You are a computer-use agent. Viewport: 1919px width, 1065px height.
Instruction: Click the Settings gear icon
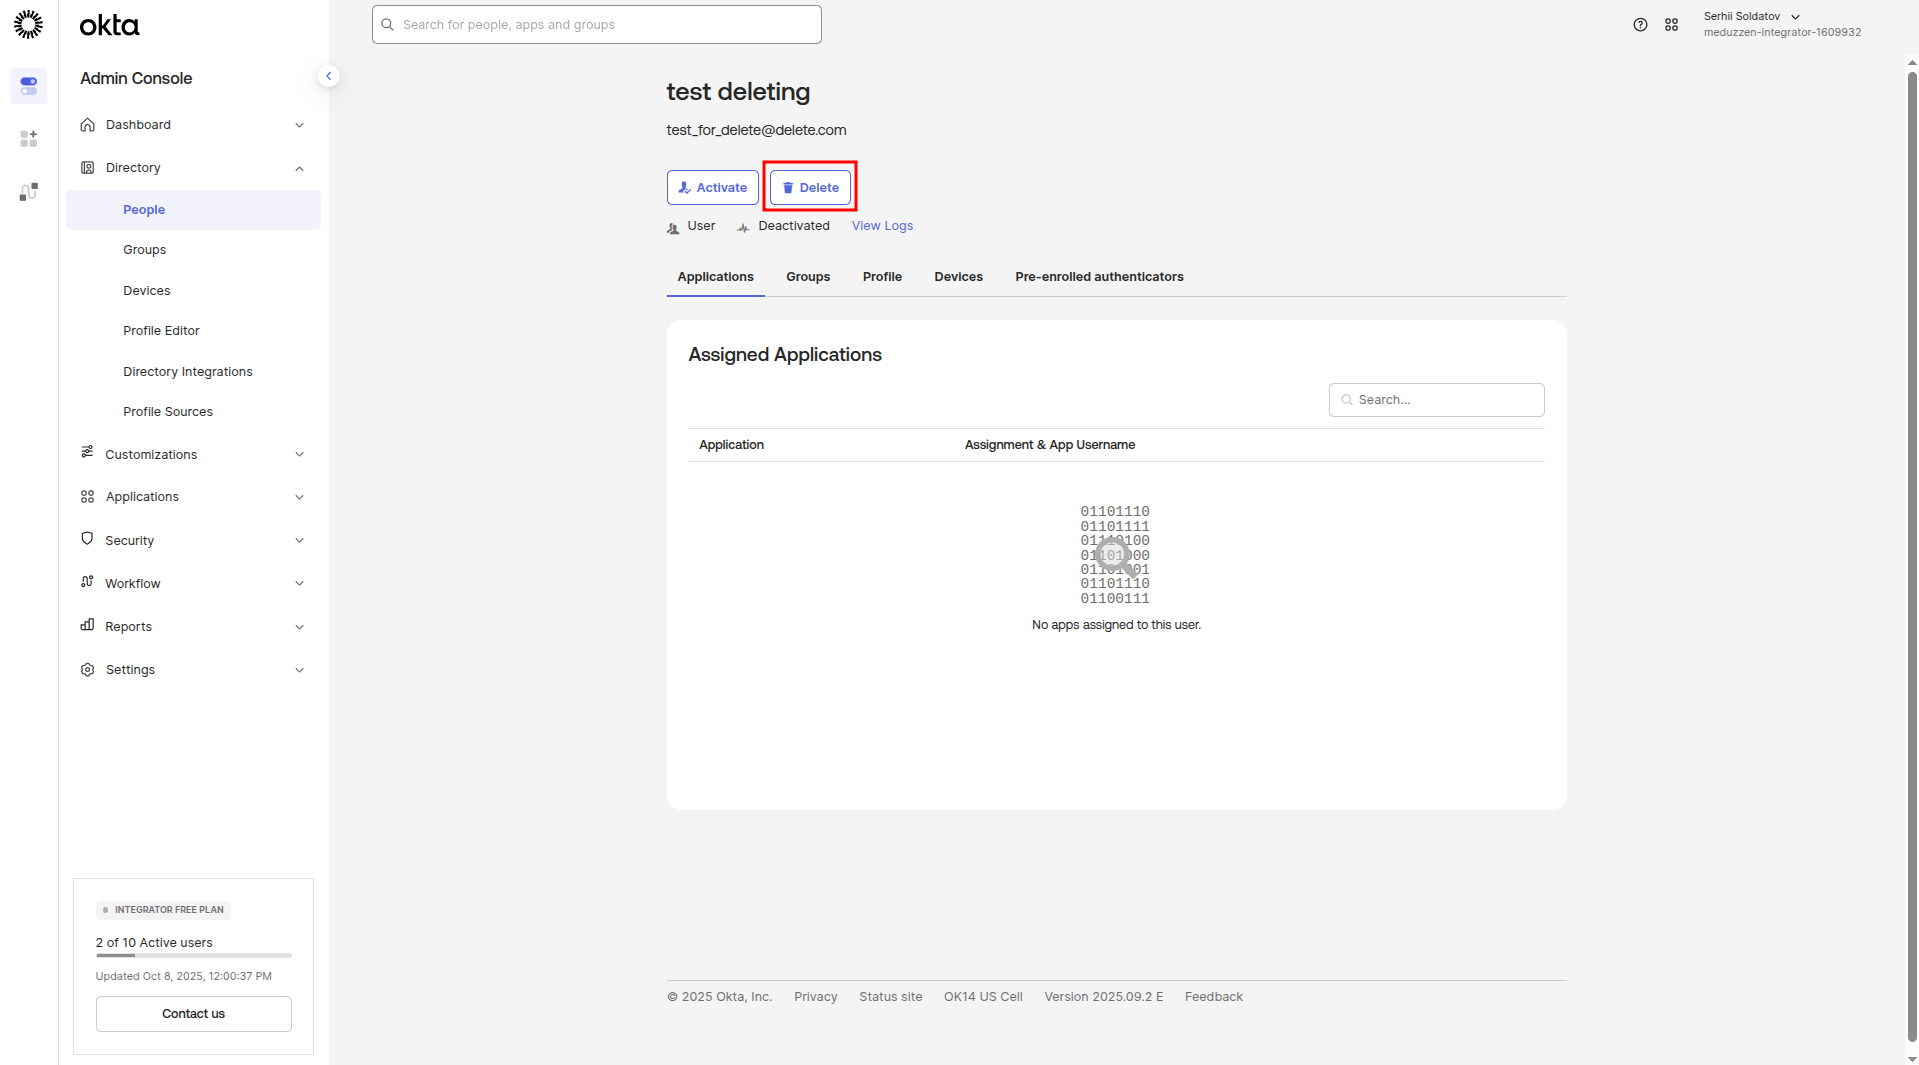(x=87, y=670)
